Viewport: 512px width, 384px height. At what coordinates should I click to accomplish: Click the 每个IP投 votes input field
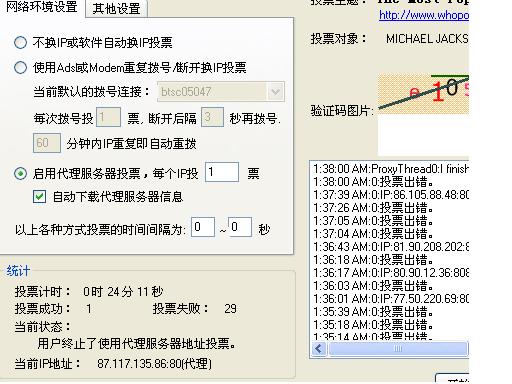click(x=222, y=172)
